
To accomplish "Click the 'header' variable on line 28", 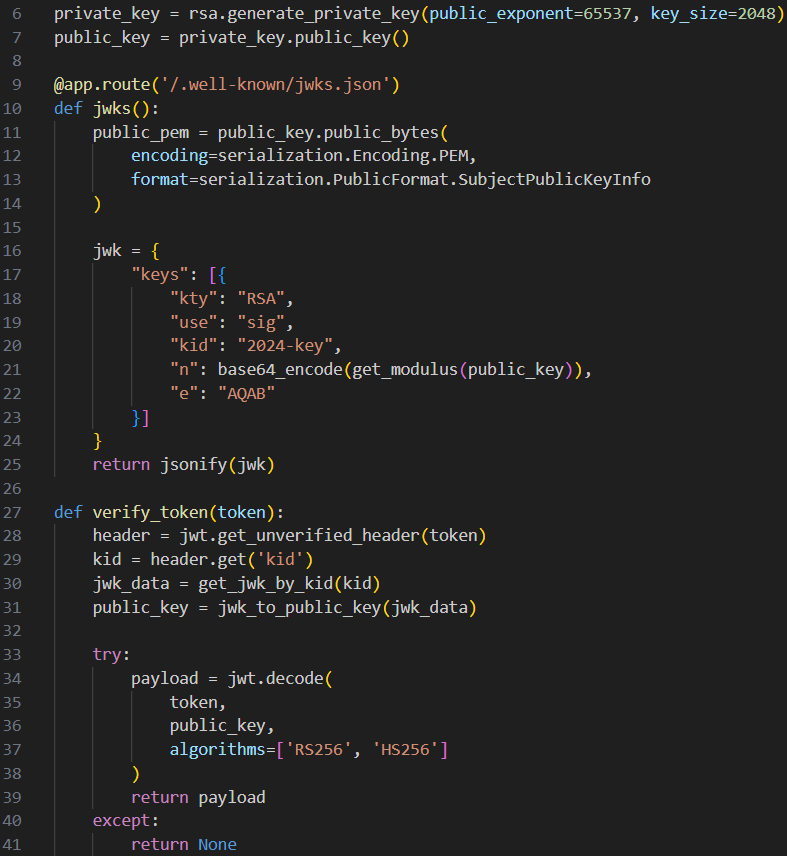I will [x=121, y=536].
